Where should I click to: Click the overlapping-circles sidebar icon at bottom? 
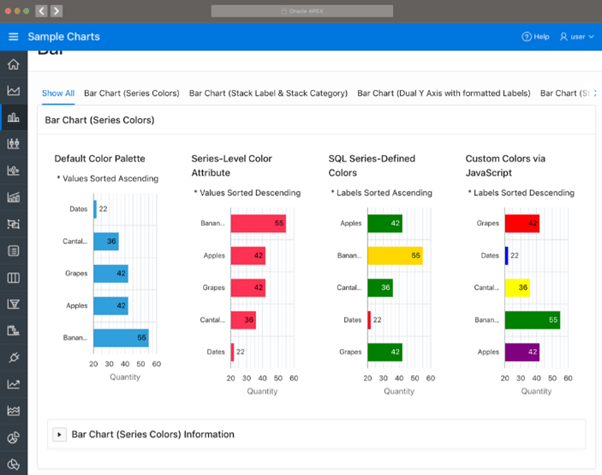[x=13, y=464]
